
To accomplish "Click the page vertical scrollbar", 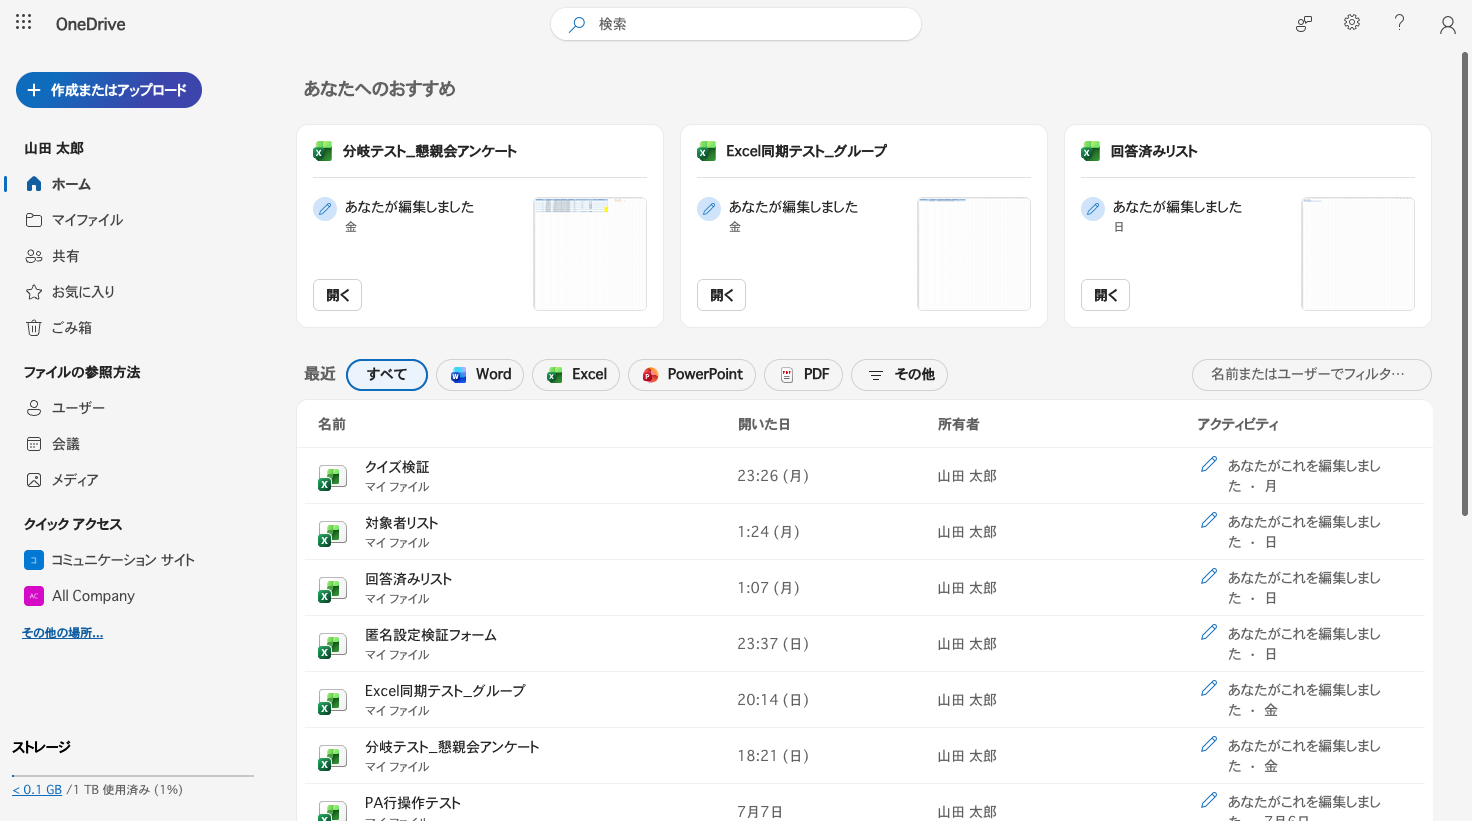I will click(1466, 284).
